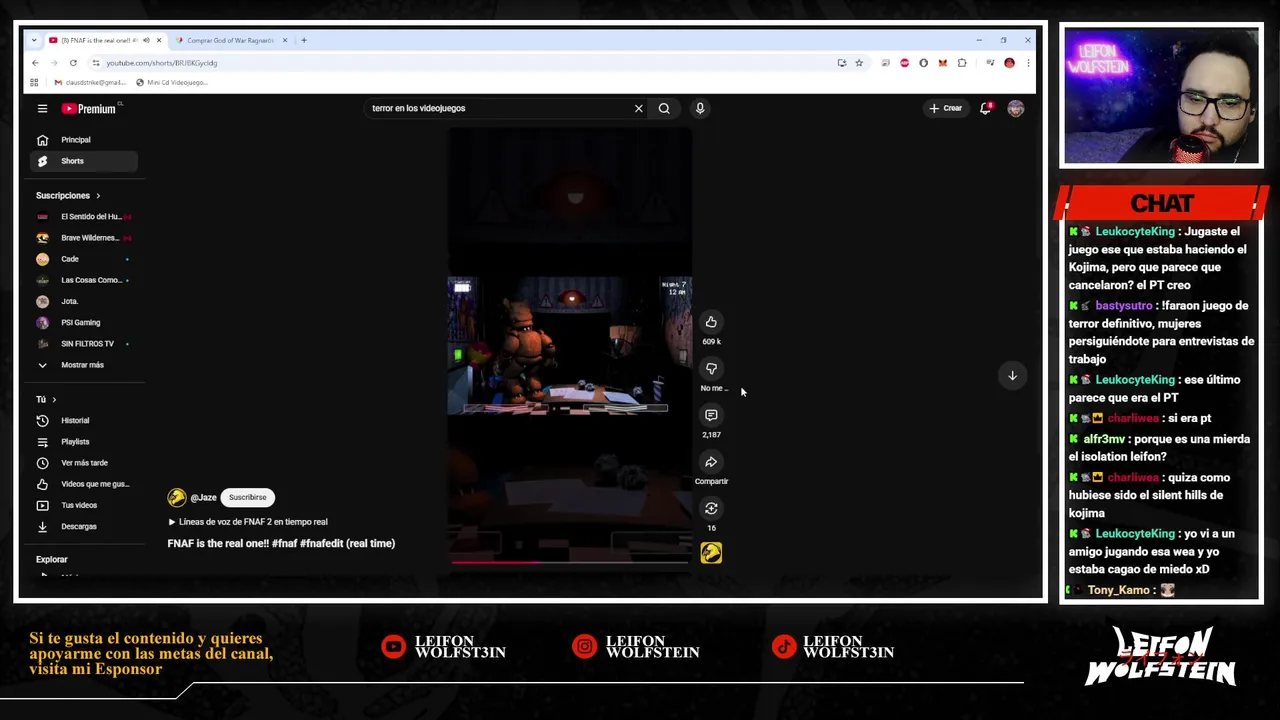Open SIN FILTROS TV channel

(x=84, y=344)
